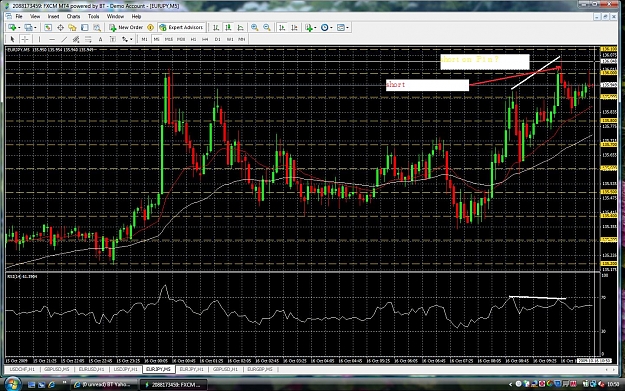Open the Window menu

[x=115, y=16]
